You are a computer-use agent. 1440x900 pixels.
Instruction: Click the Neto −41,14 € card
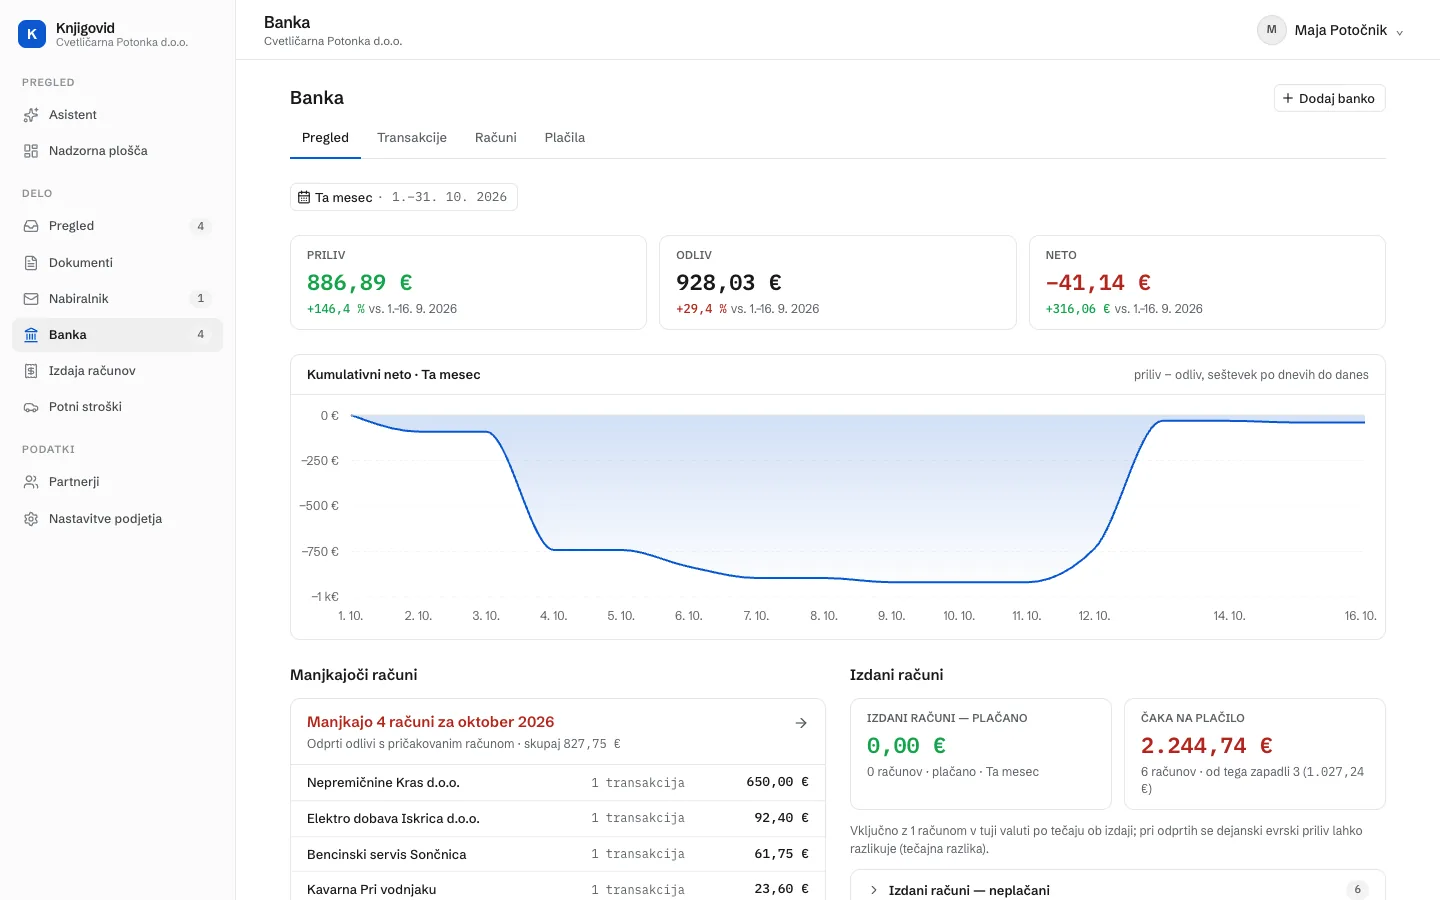(1207, 282)
